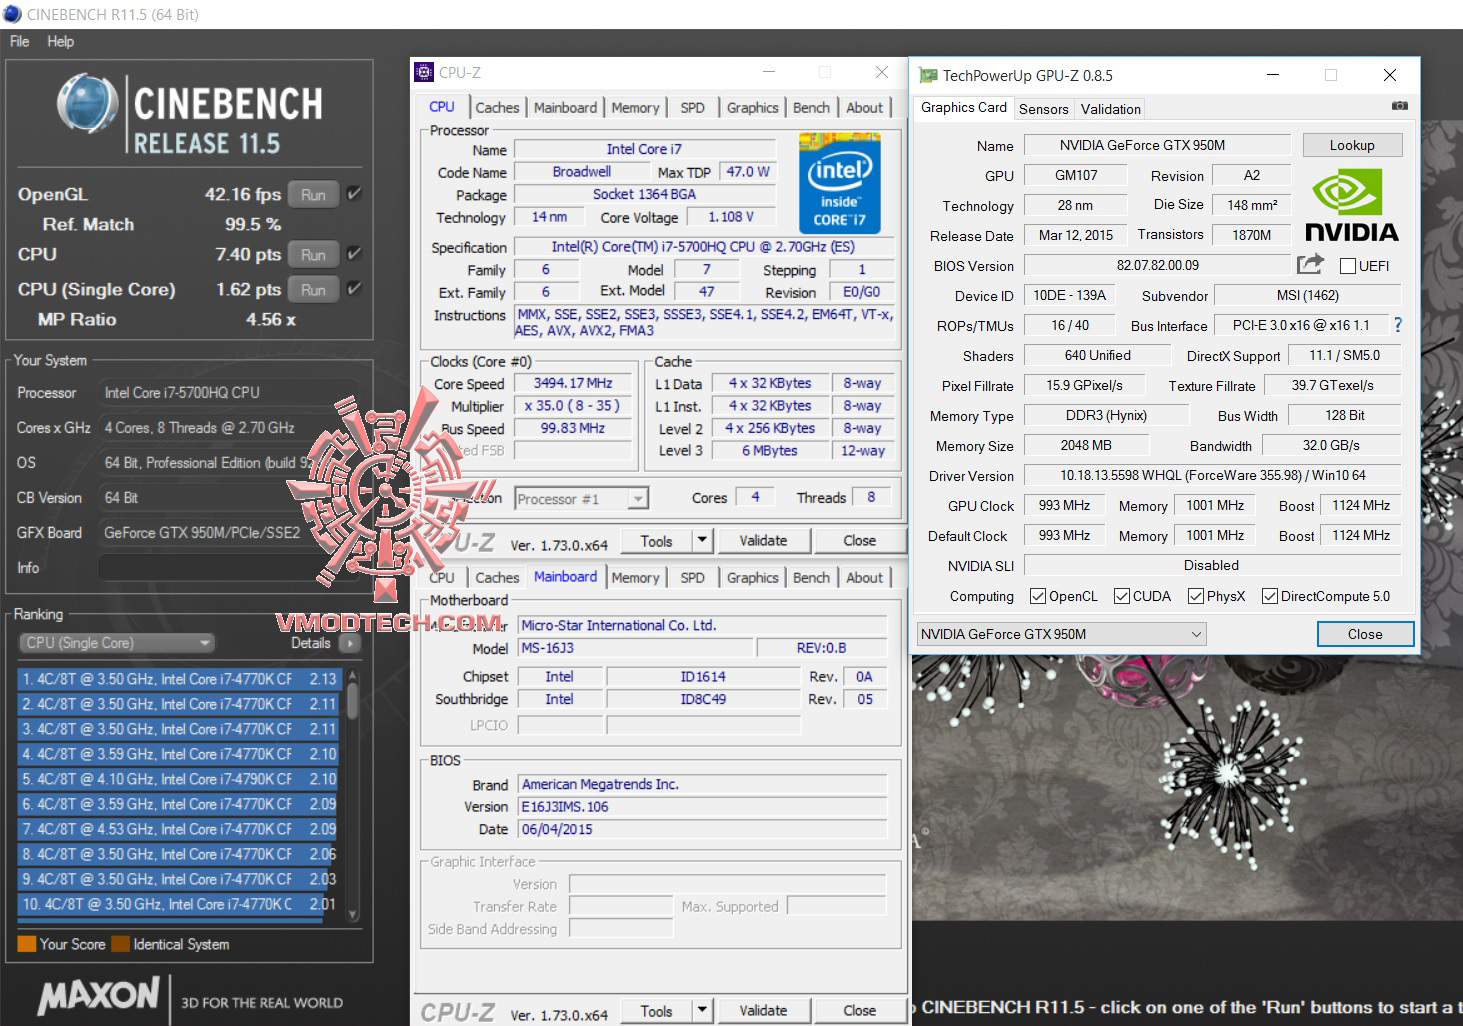Click Validate in the lower CPU-Z window
Viewport: 1463px width, 1026px height.
(x=763, y=1011)
